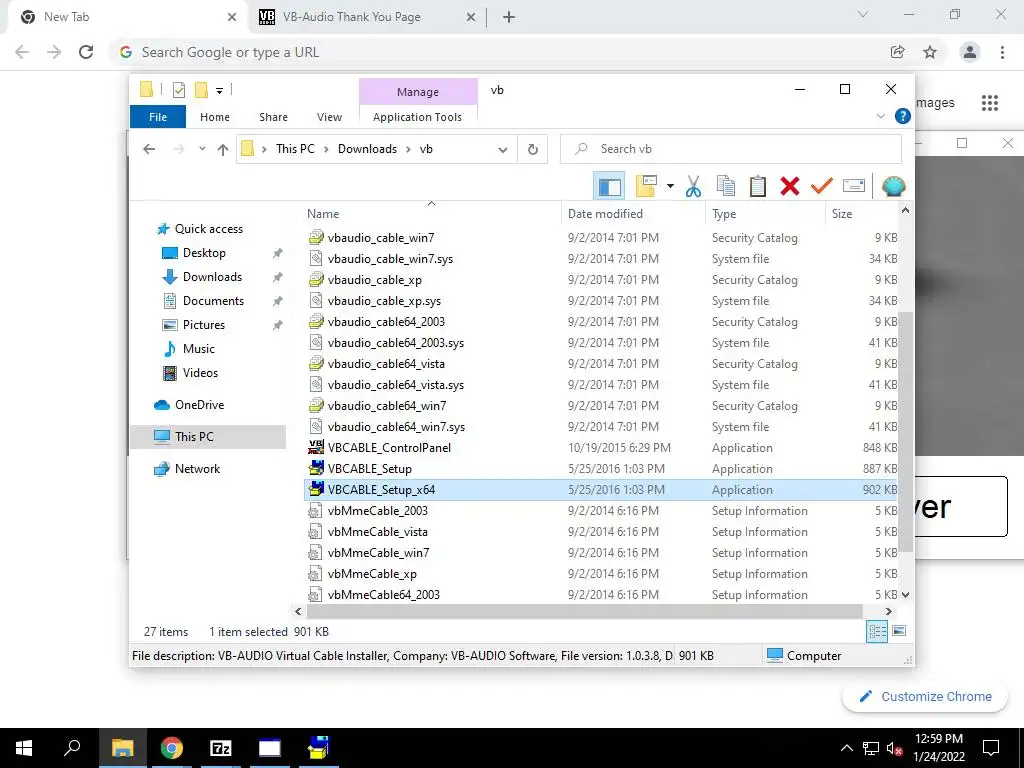Click Customize Chrome button
1024x768 pixels.
925,697
